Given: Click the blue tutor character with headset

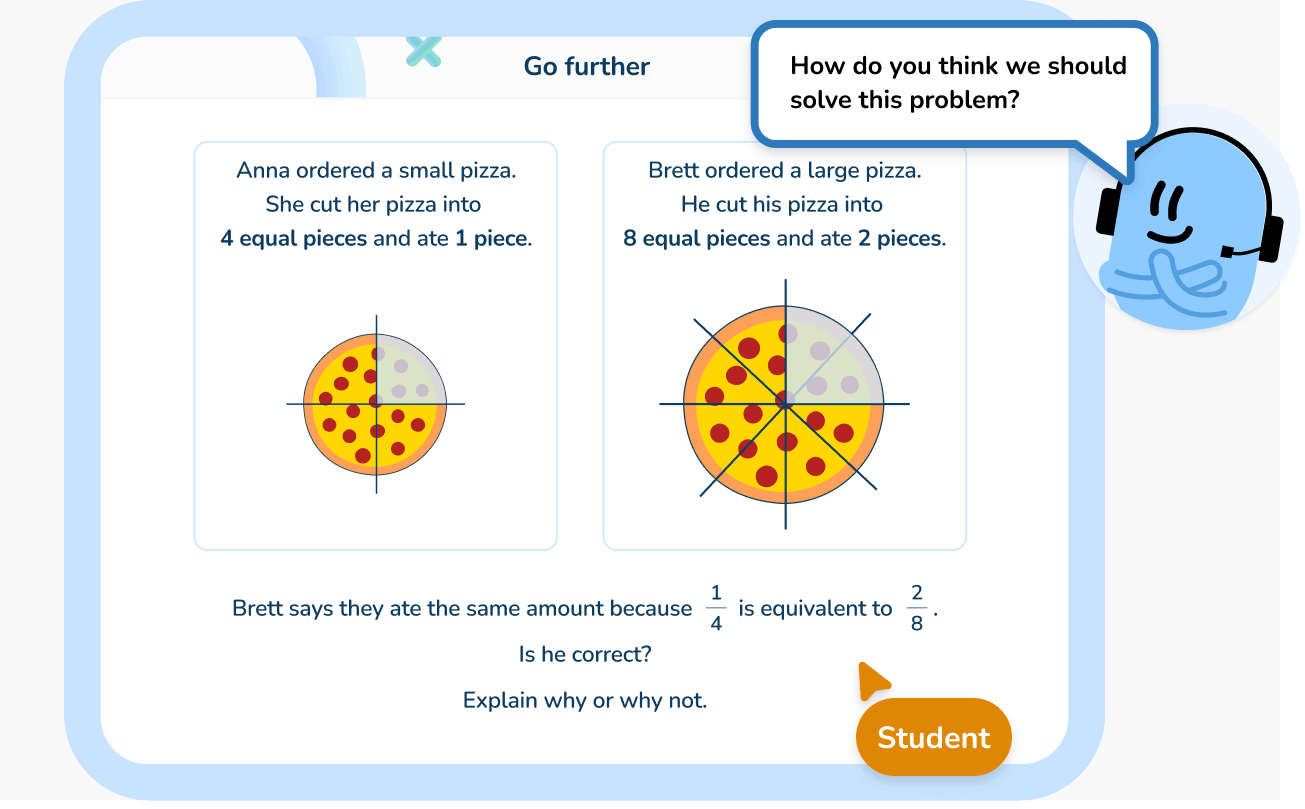Looking at the screenshot, I should pos(1187,231).
